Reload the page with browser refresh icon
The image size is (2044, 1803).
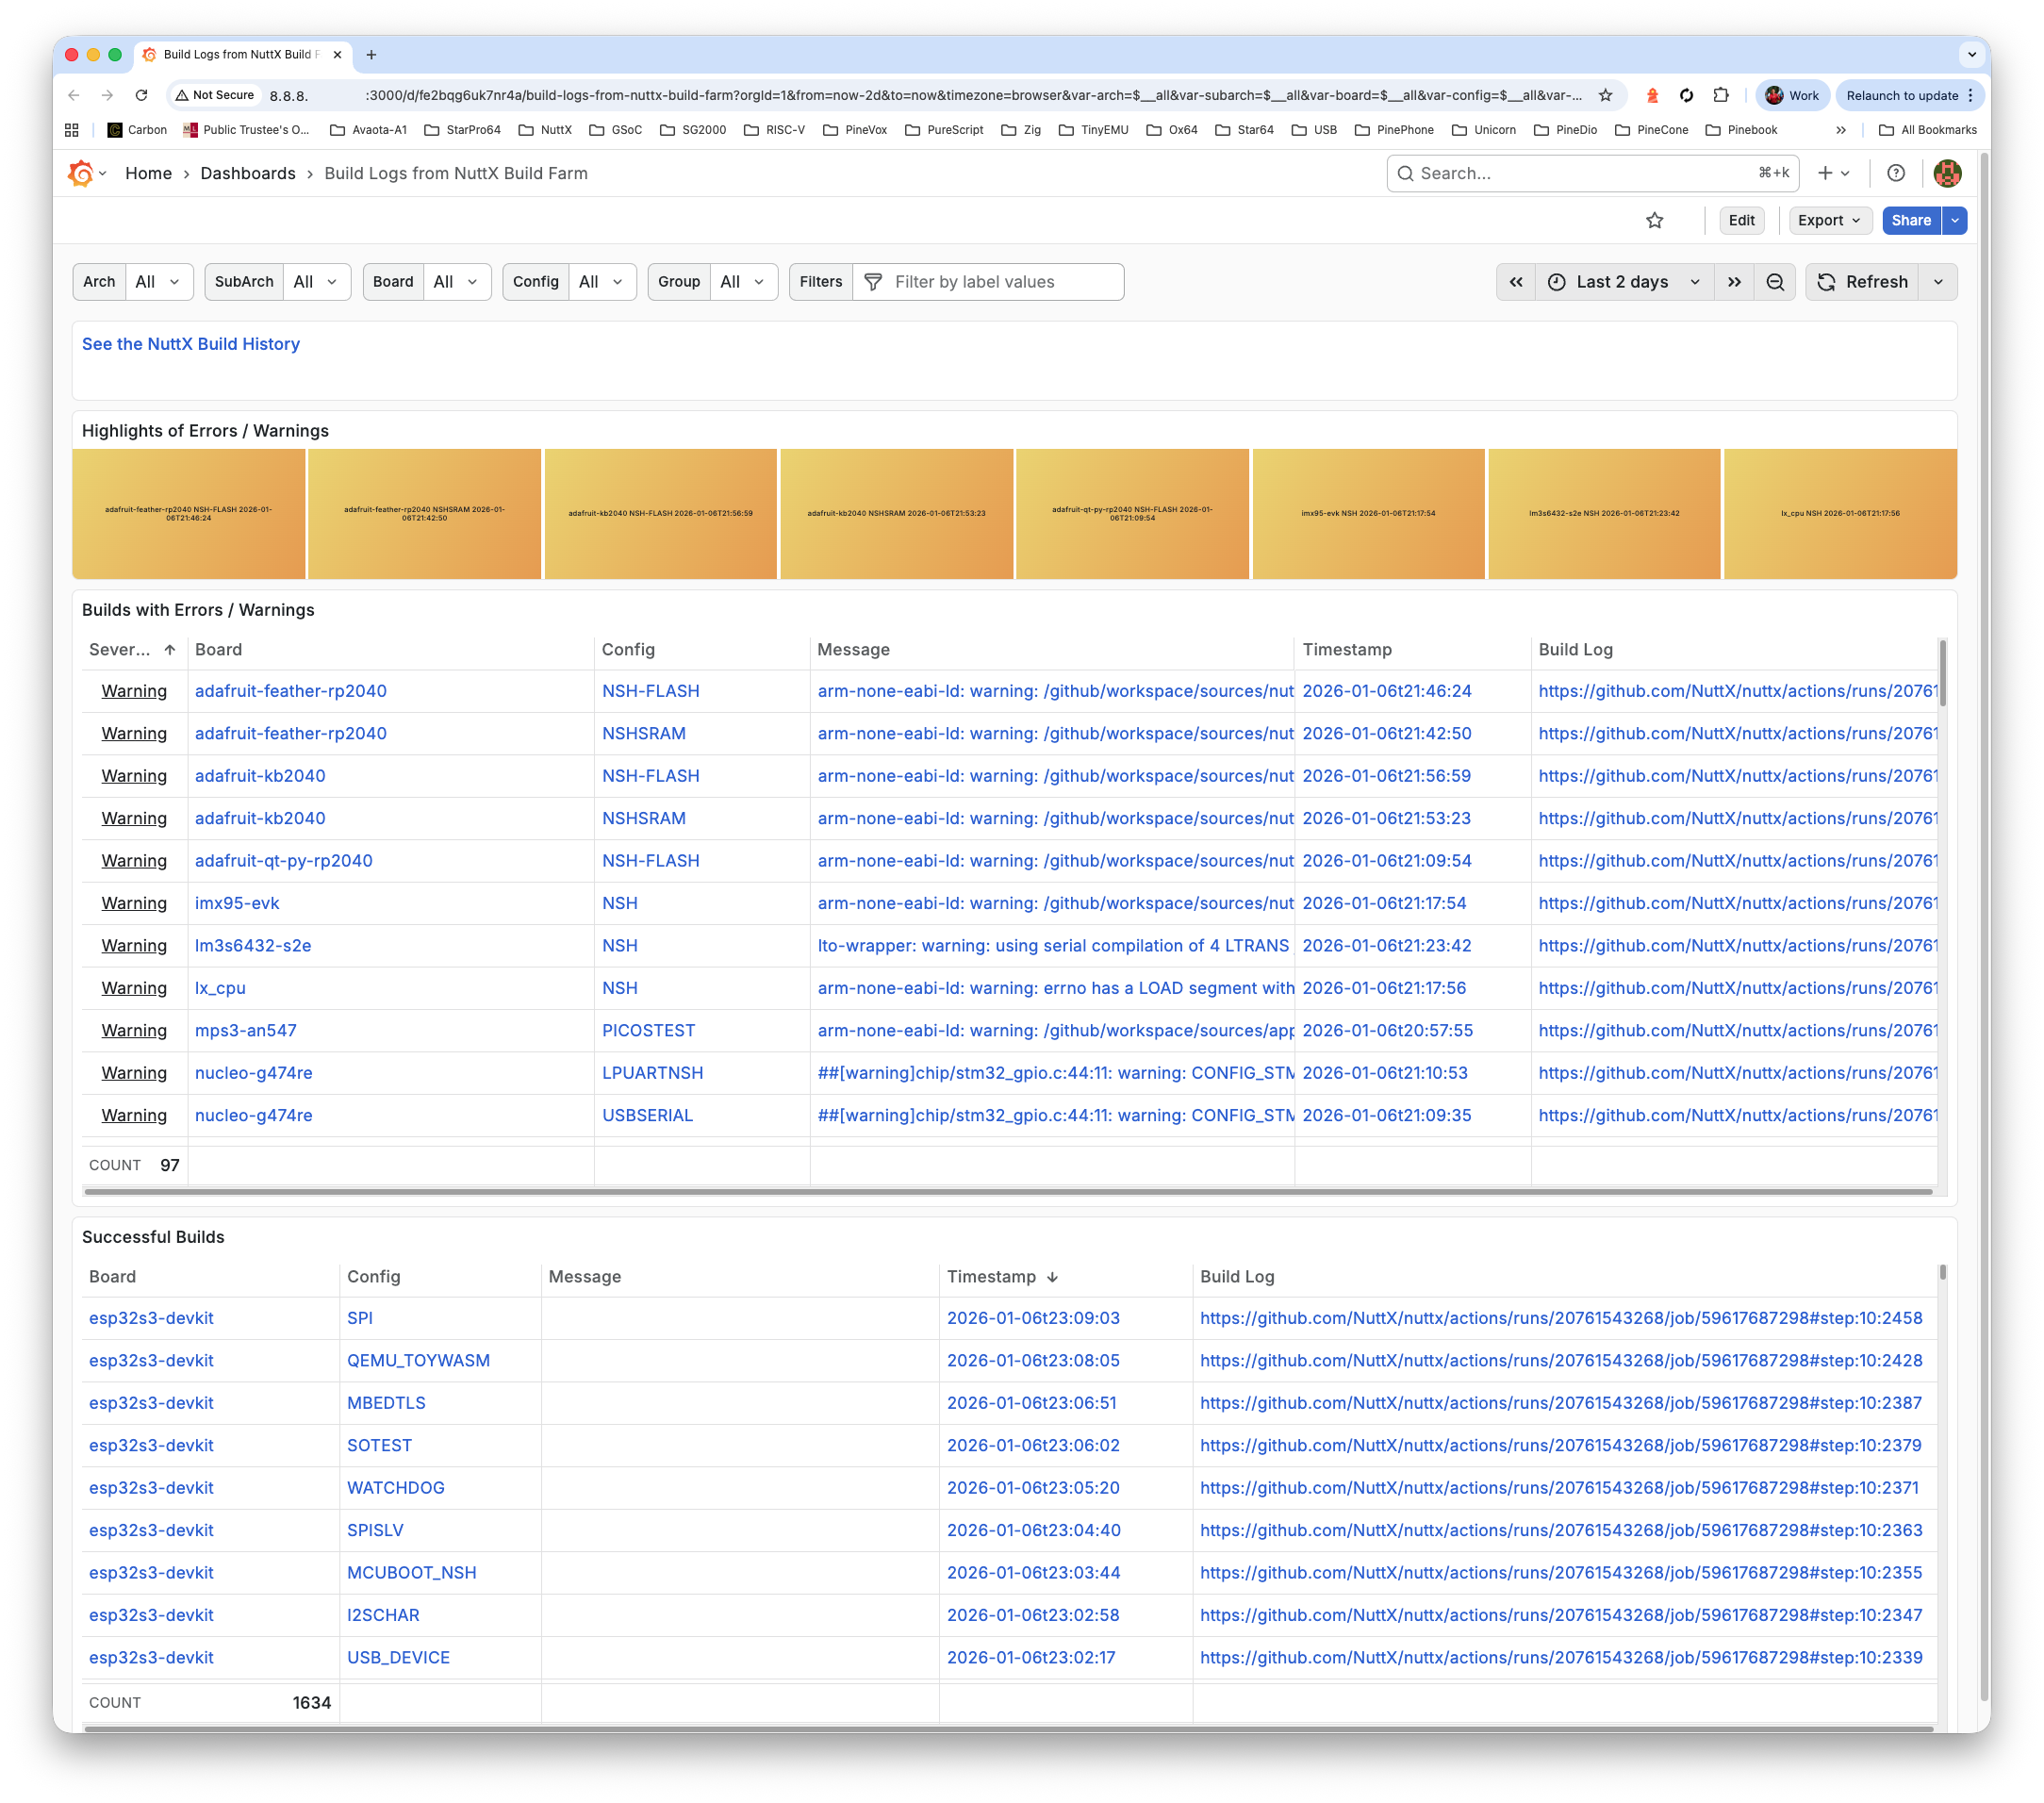point(141,95)
